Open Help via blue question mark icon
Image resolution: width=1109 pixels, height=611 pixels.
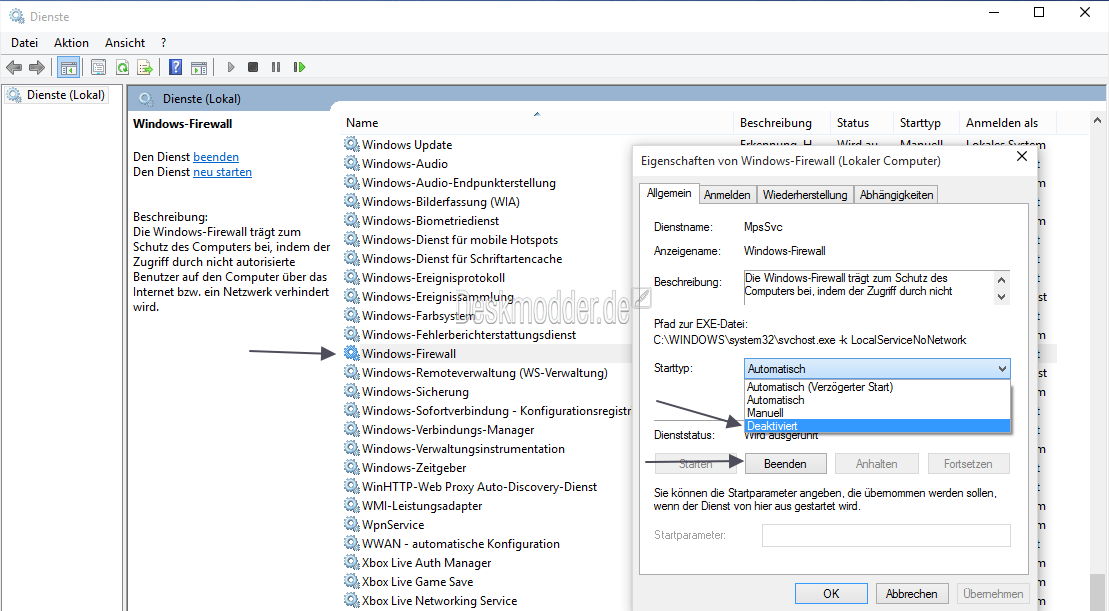175,67
